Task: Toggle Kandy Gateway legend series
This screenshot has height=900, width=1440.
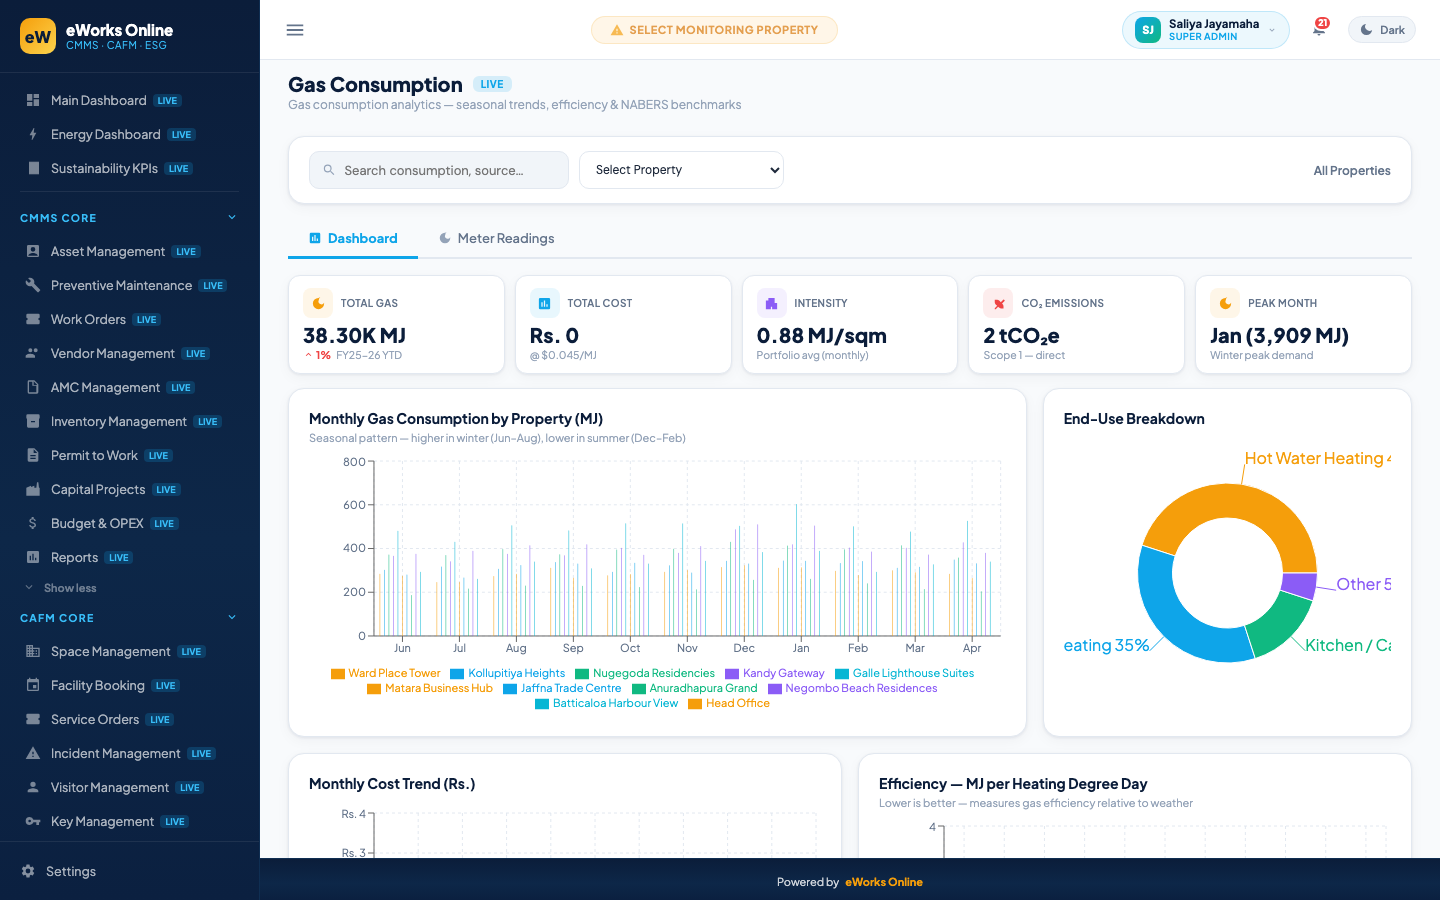Action: [x=775, y=673]
